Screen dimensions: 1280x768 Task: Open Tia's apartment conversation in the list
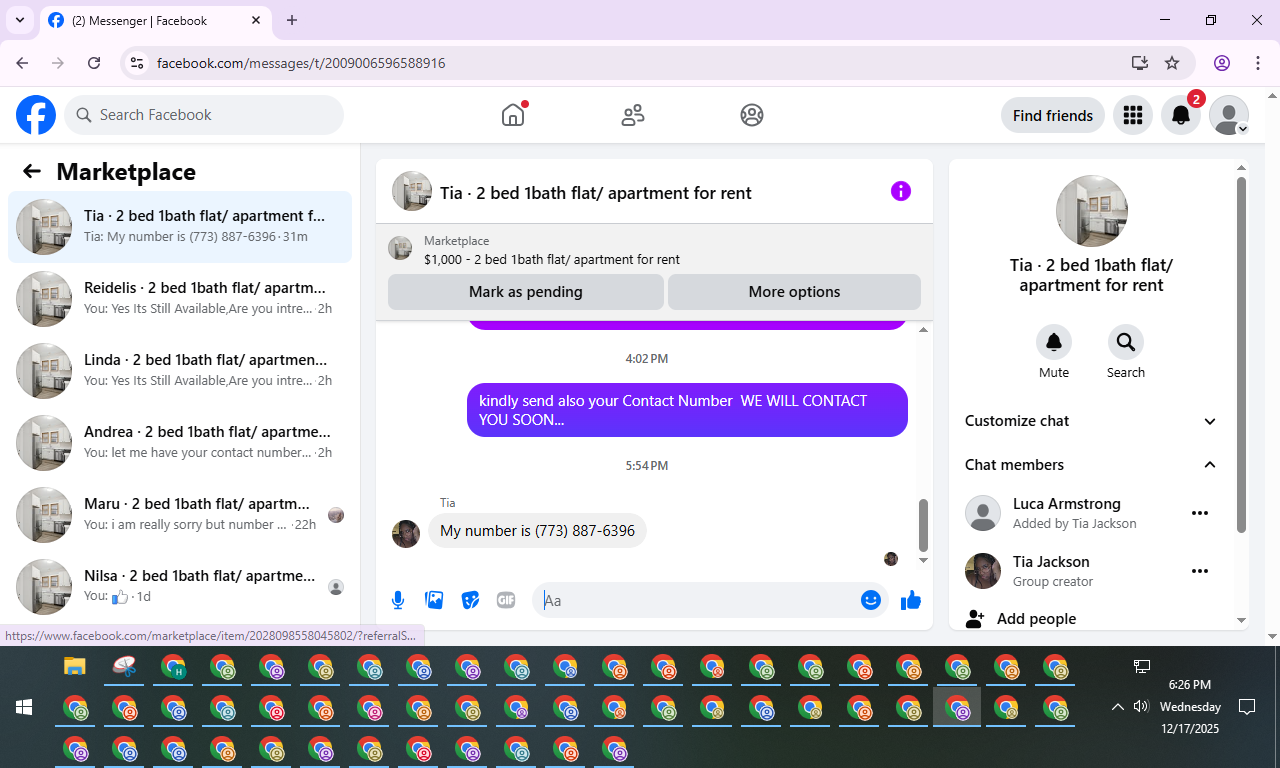pyautogui.click(x=180, y=227)
